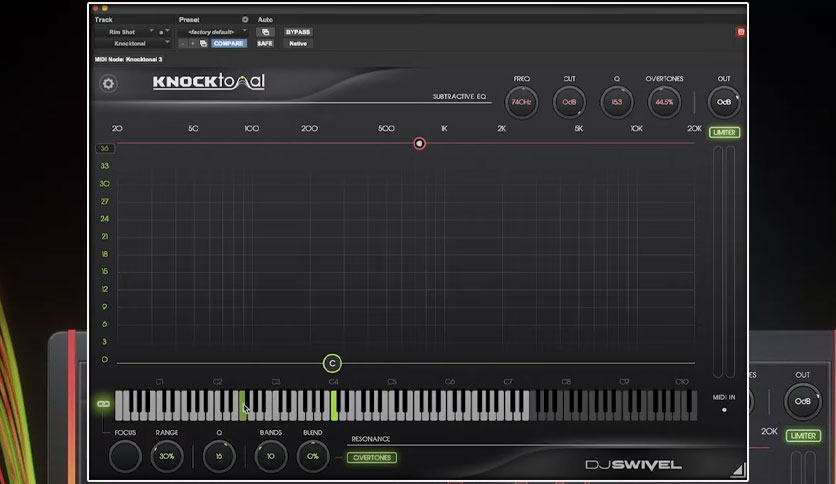This screenshot has width=836, height=484.
Task: Click the preset menu circle icon
Action: [x=245, y=20]
